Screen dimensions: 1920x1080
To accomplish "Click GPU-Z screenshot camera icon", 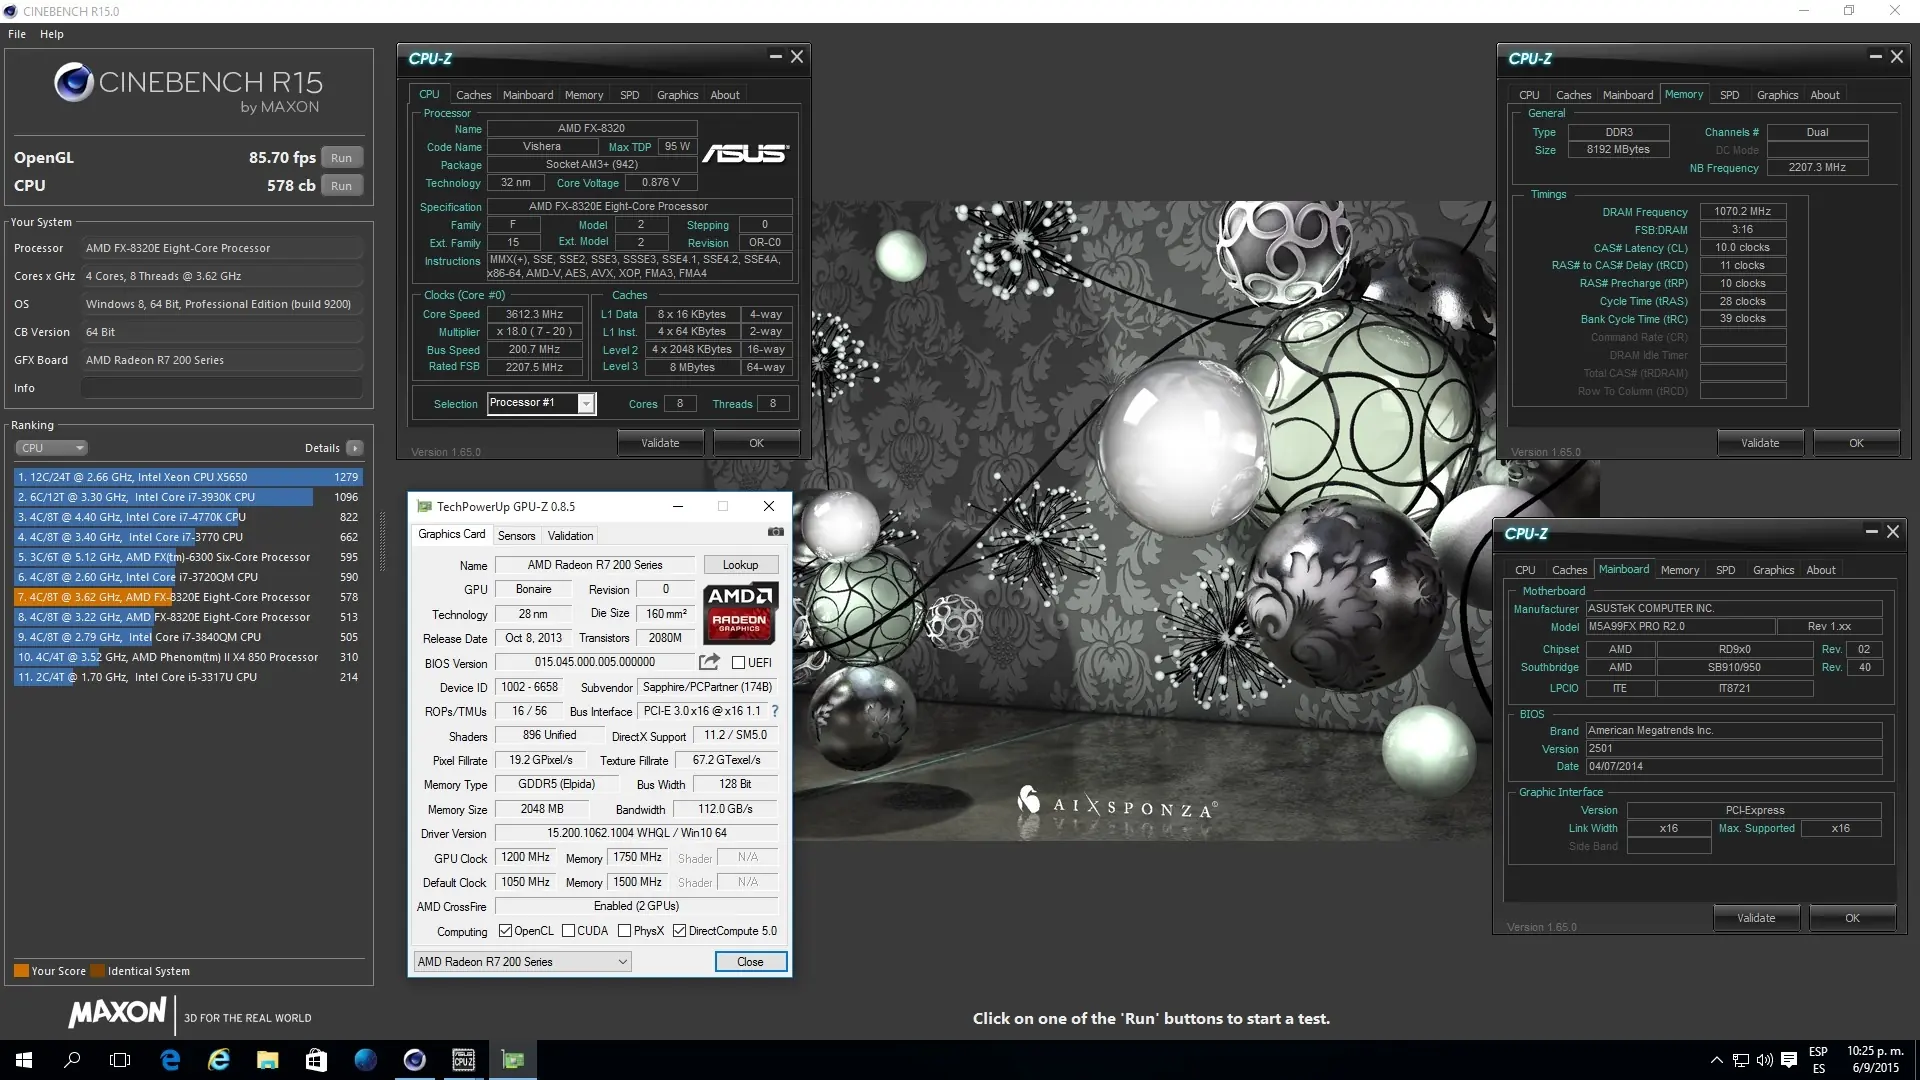I will click(x=775, y=533).
